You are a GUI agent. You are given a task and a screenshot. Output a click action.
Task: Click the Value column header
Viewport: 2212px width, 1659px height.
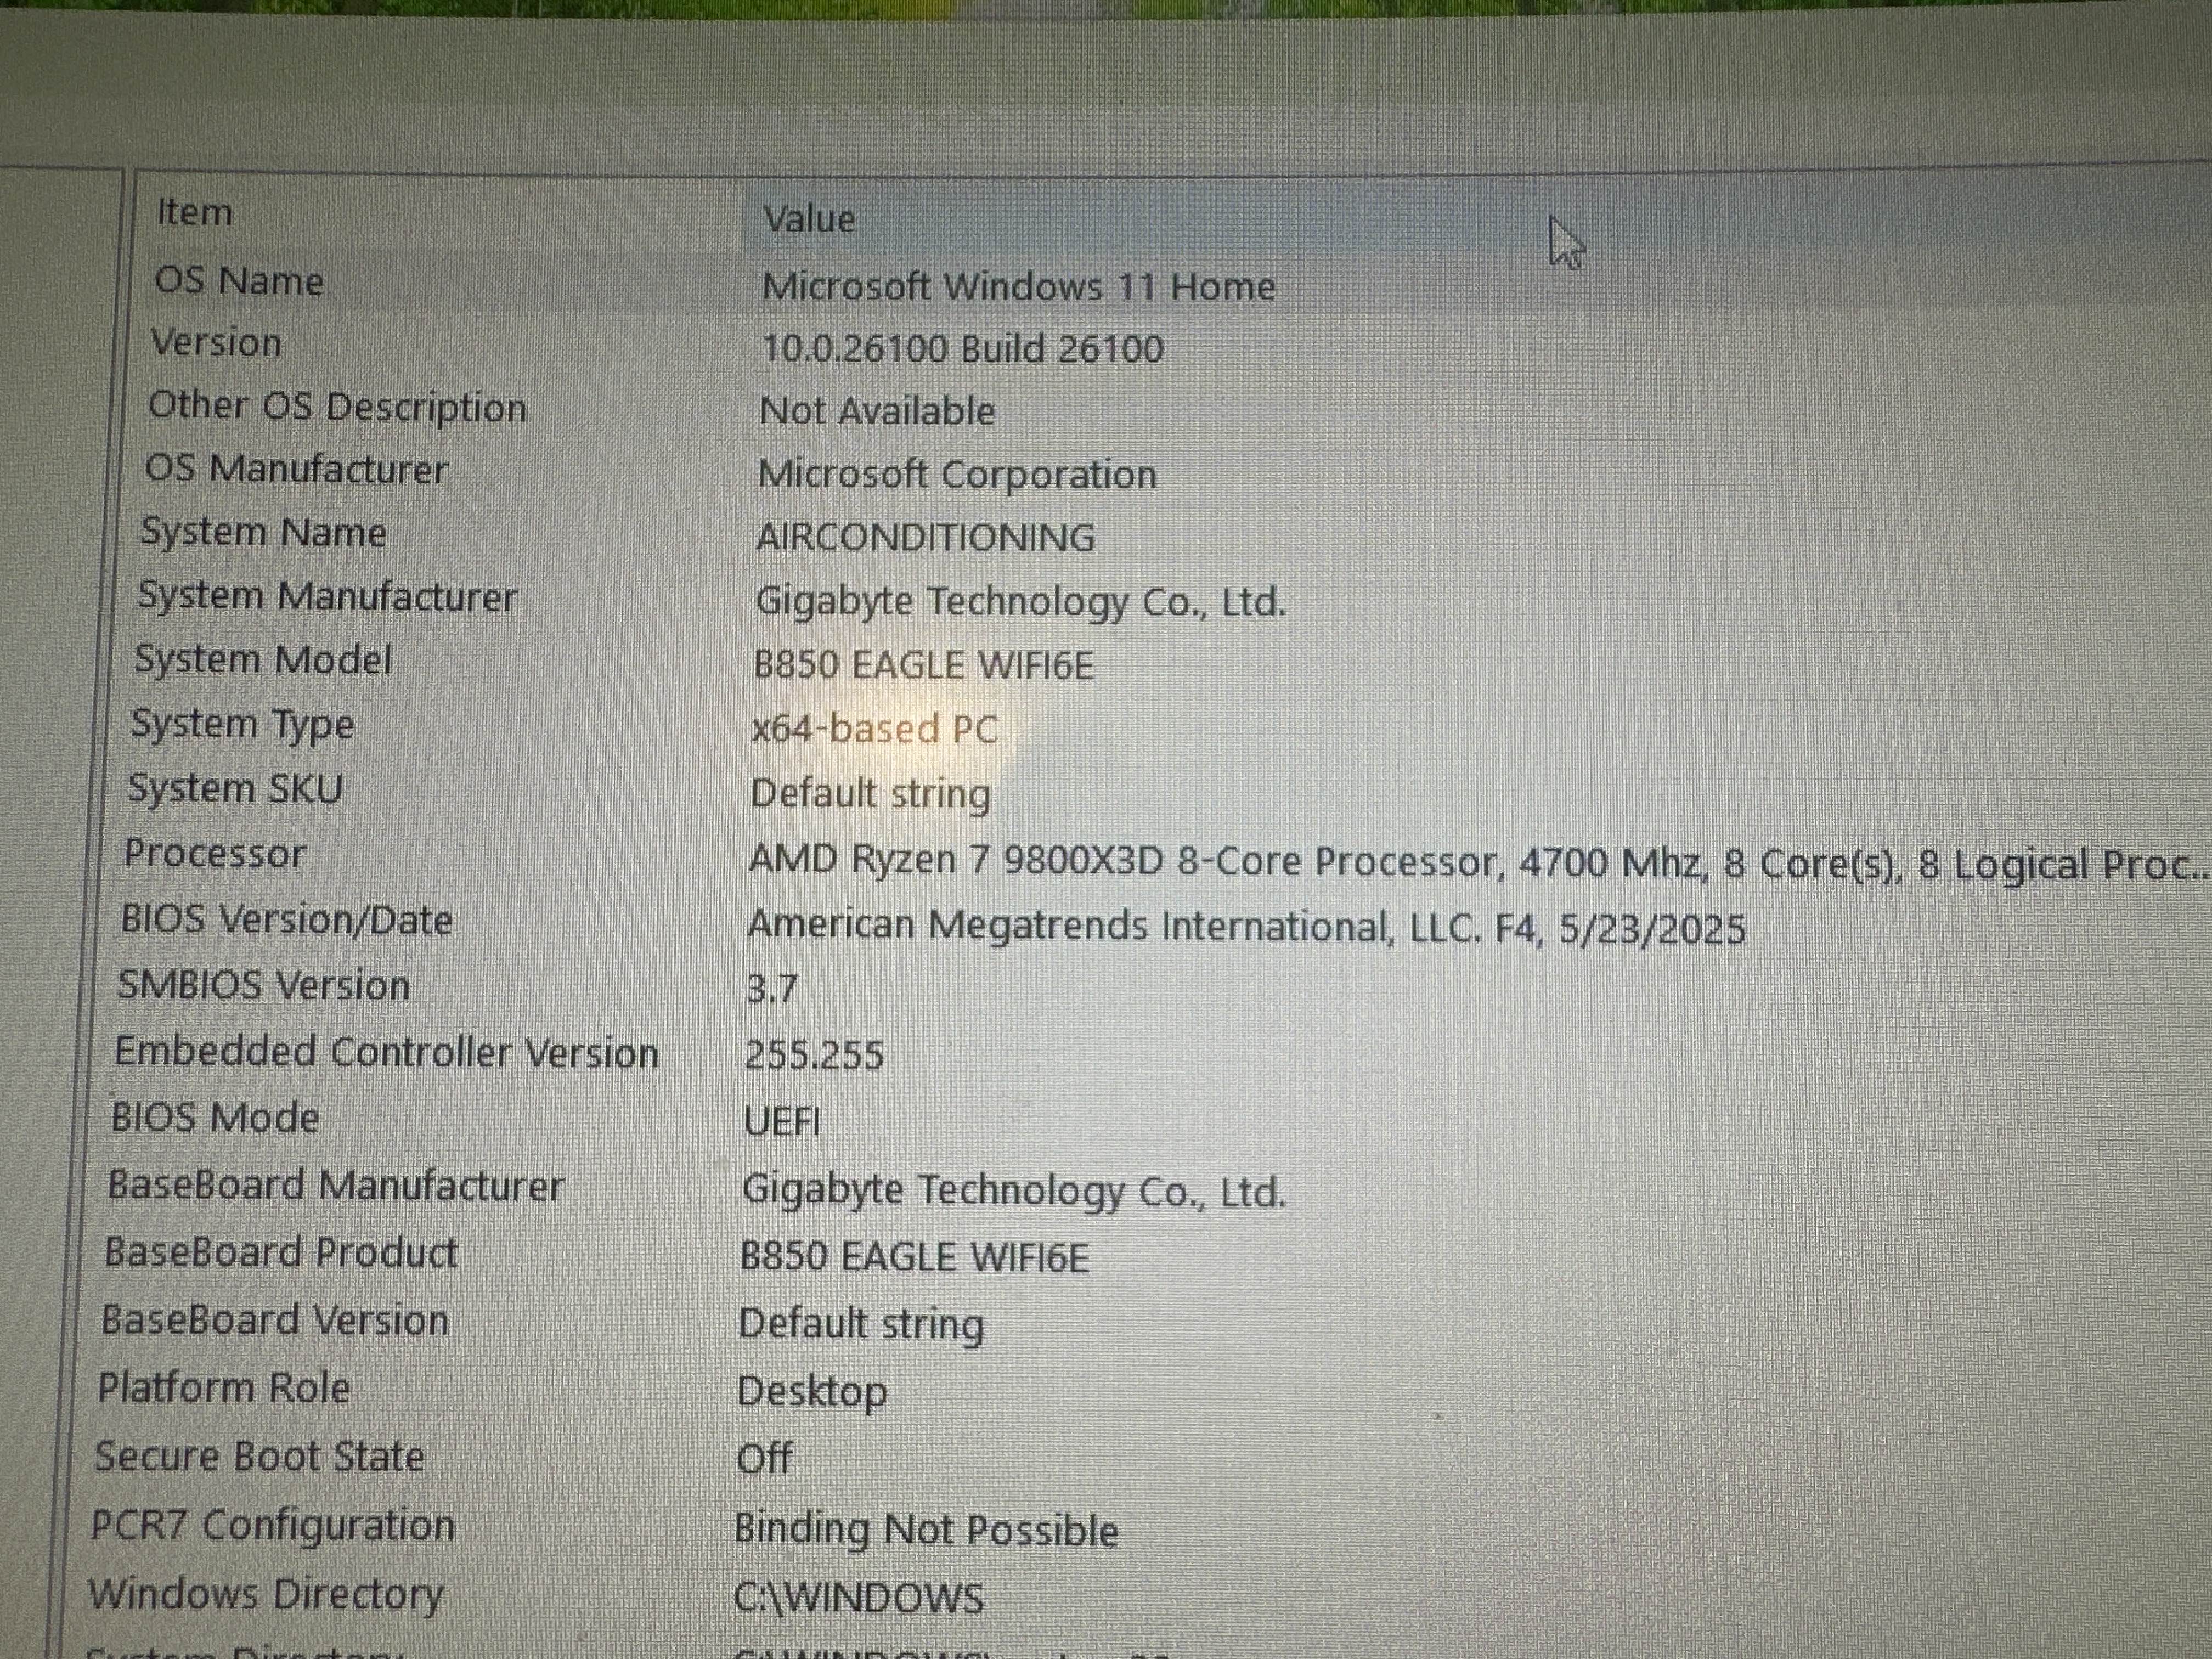pos(809,219)
